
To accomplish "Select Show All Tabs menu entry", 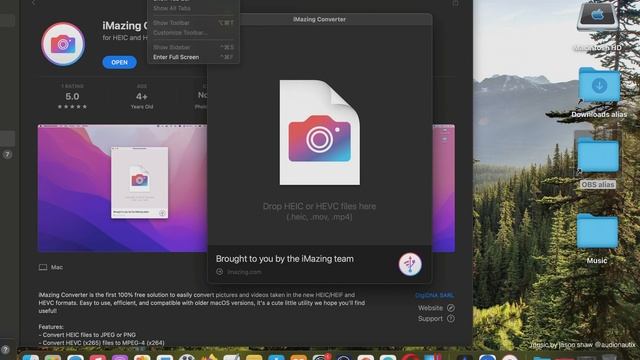I will tap(193, 8).
